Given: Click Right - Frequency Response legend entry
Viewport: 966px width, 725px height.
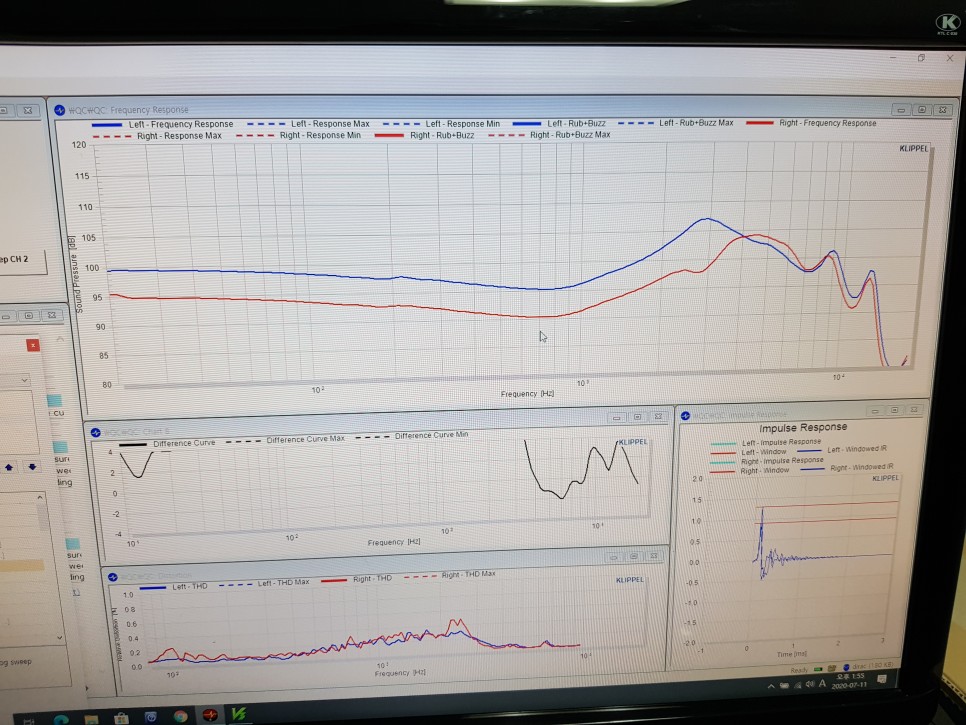Looking at the screenshot, I should (811, 123).
